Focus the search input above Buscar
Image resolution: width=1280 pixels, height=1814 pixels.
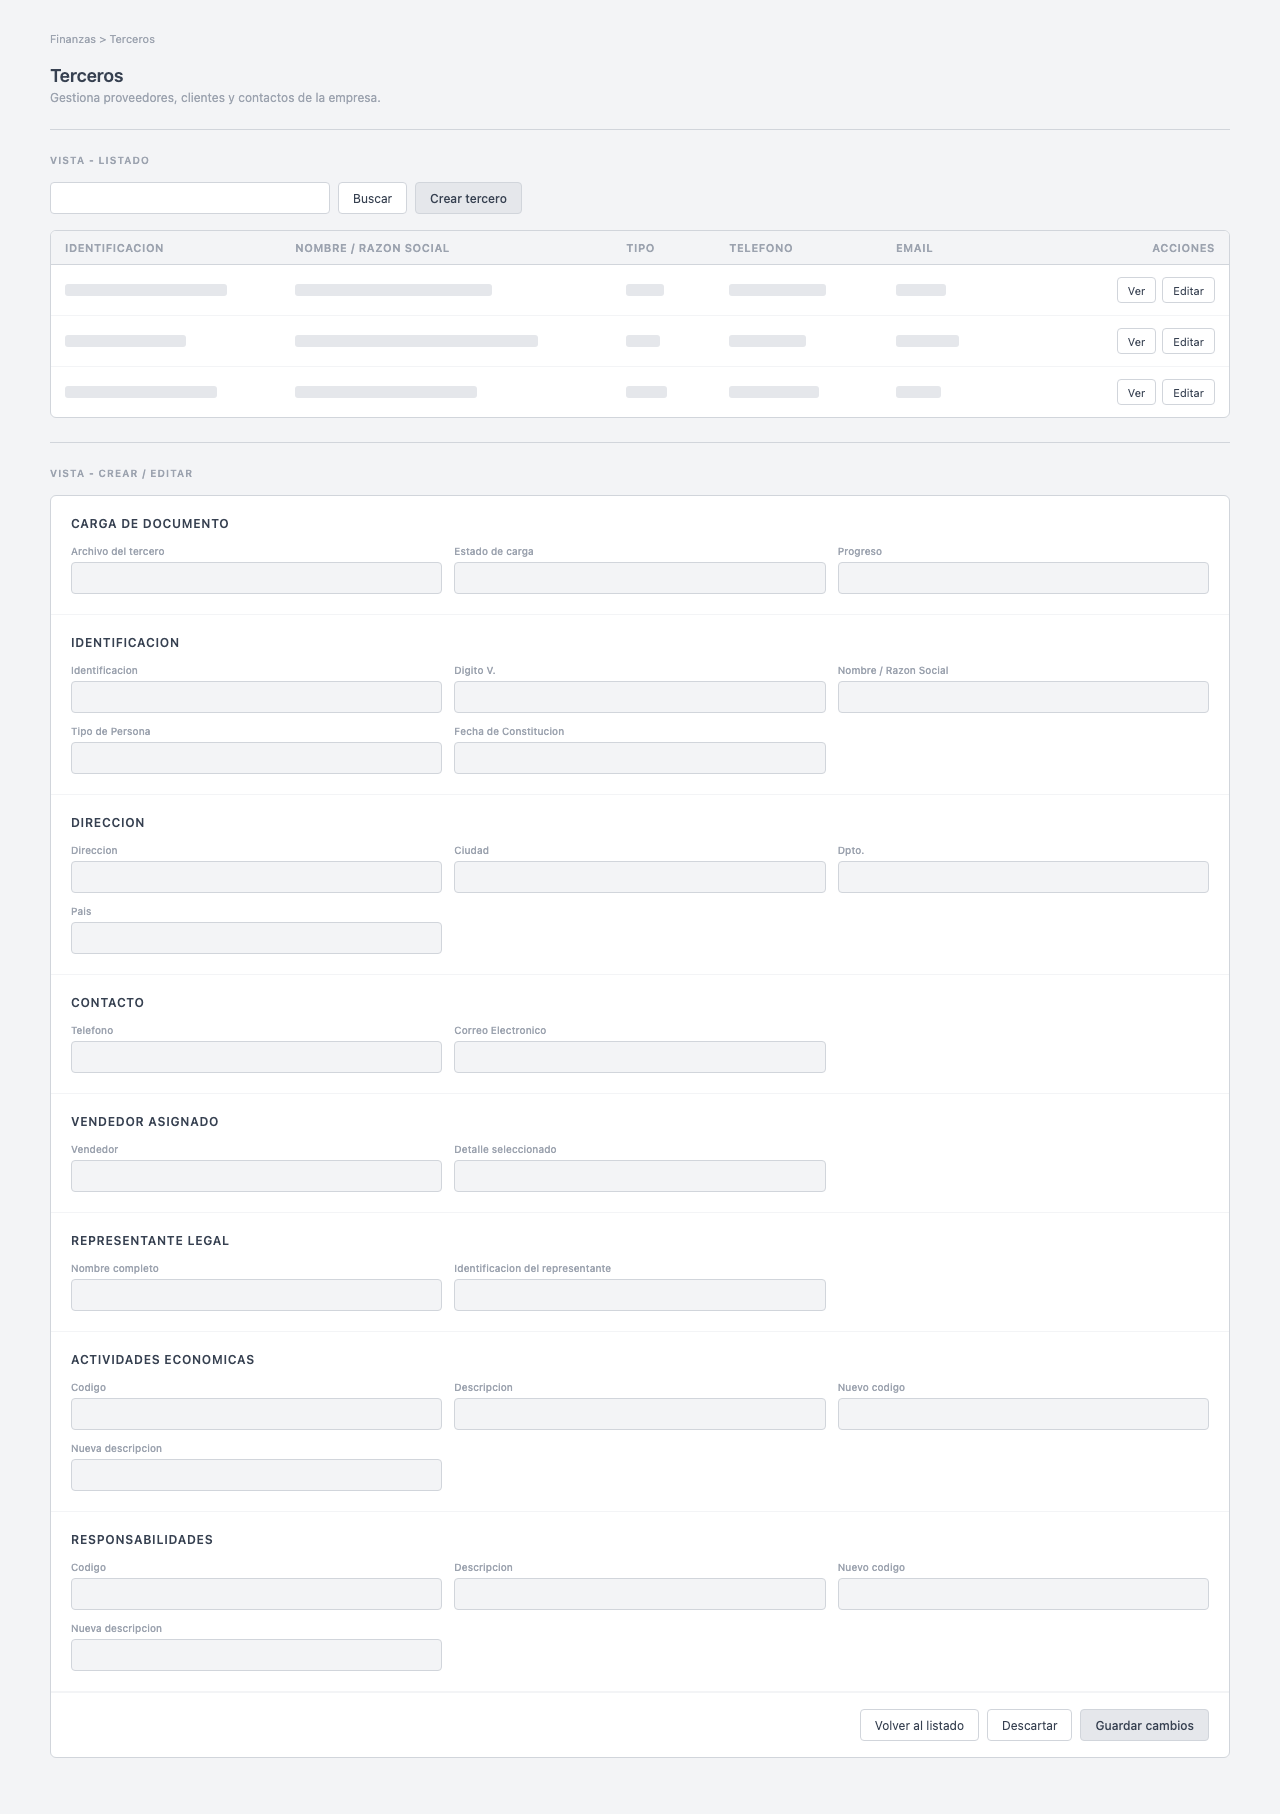click(189, 198)
